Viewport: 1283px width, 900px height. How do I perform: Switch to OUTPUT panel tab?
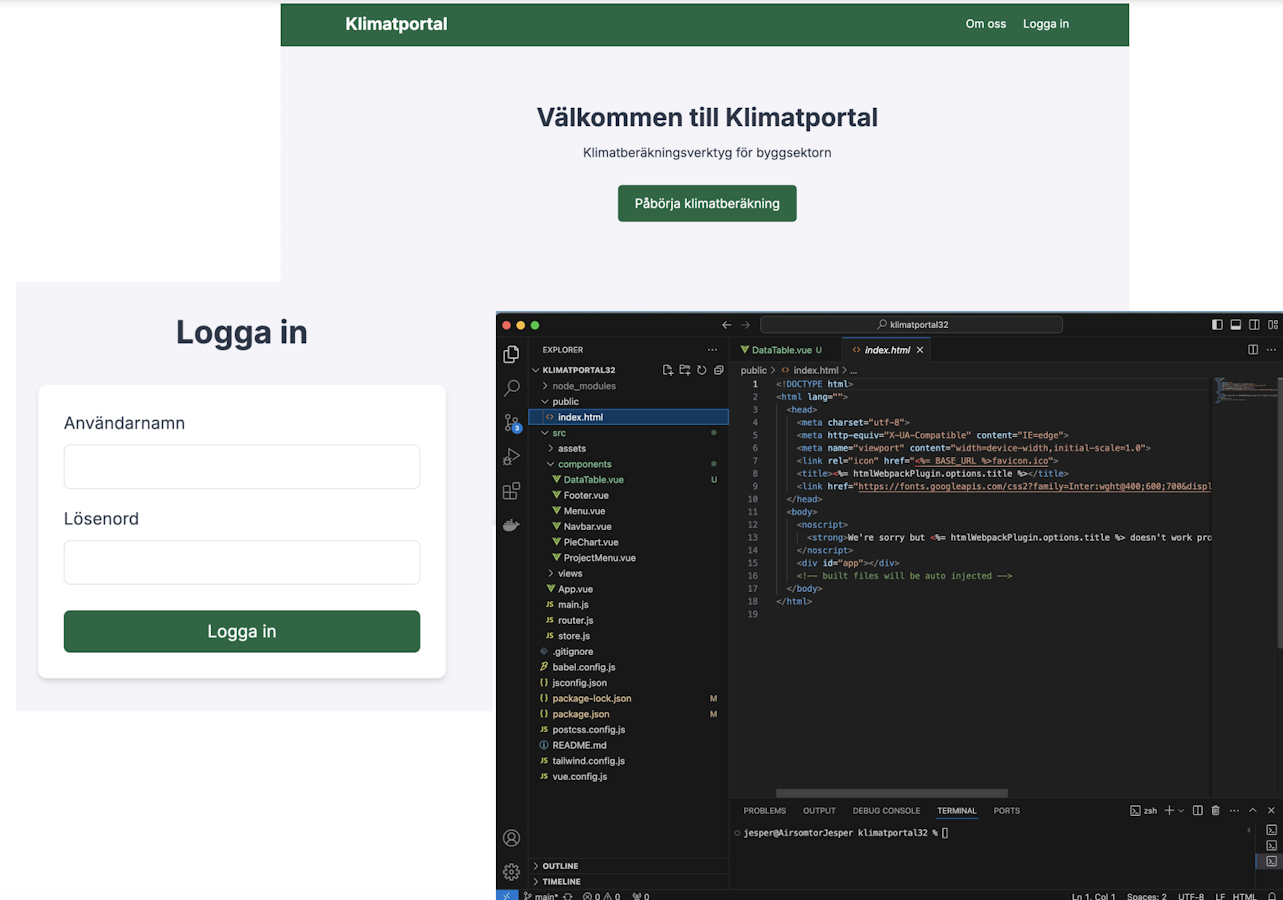tap(819, 811)
